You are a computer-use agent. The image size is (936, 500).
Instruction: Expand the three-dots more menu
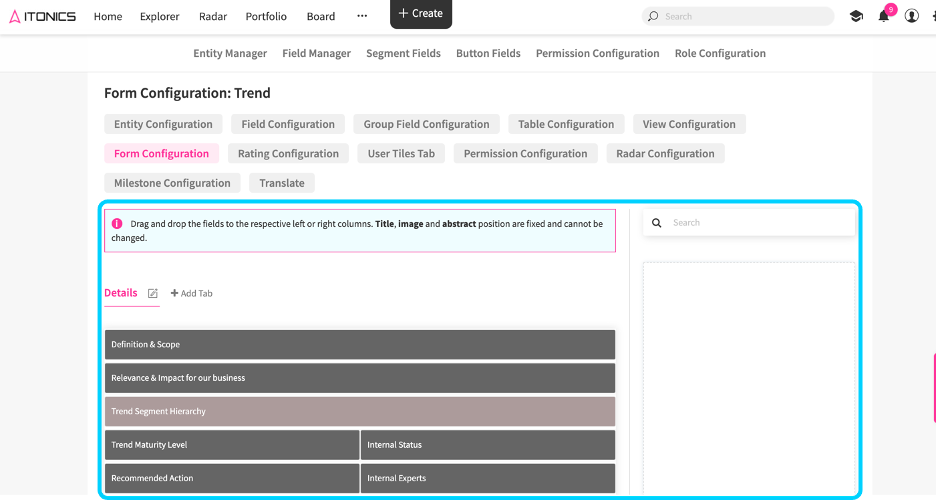pyautogui.click(x=362, y=16)
